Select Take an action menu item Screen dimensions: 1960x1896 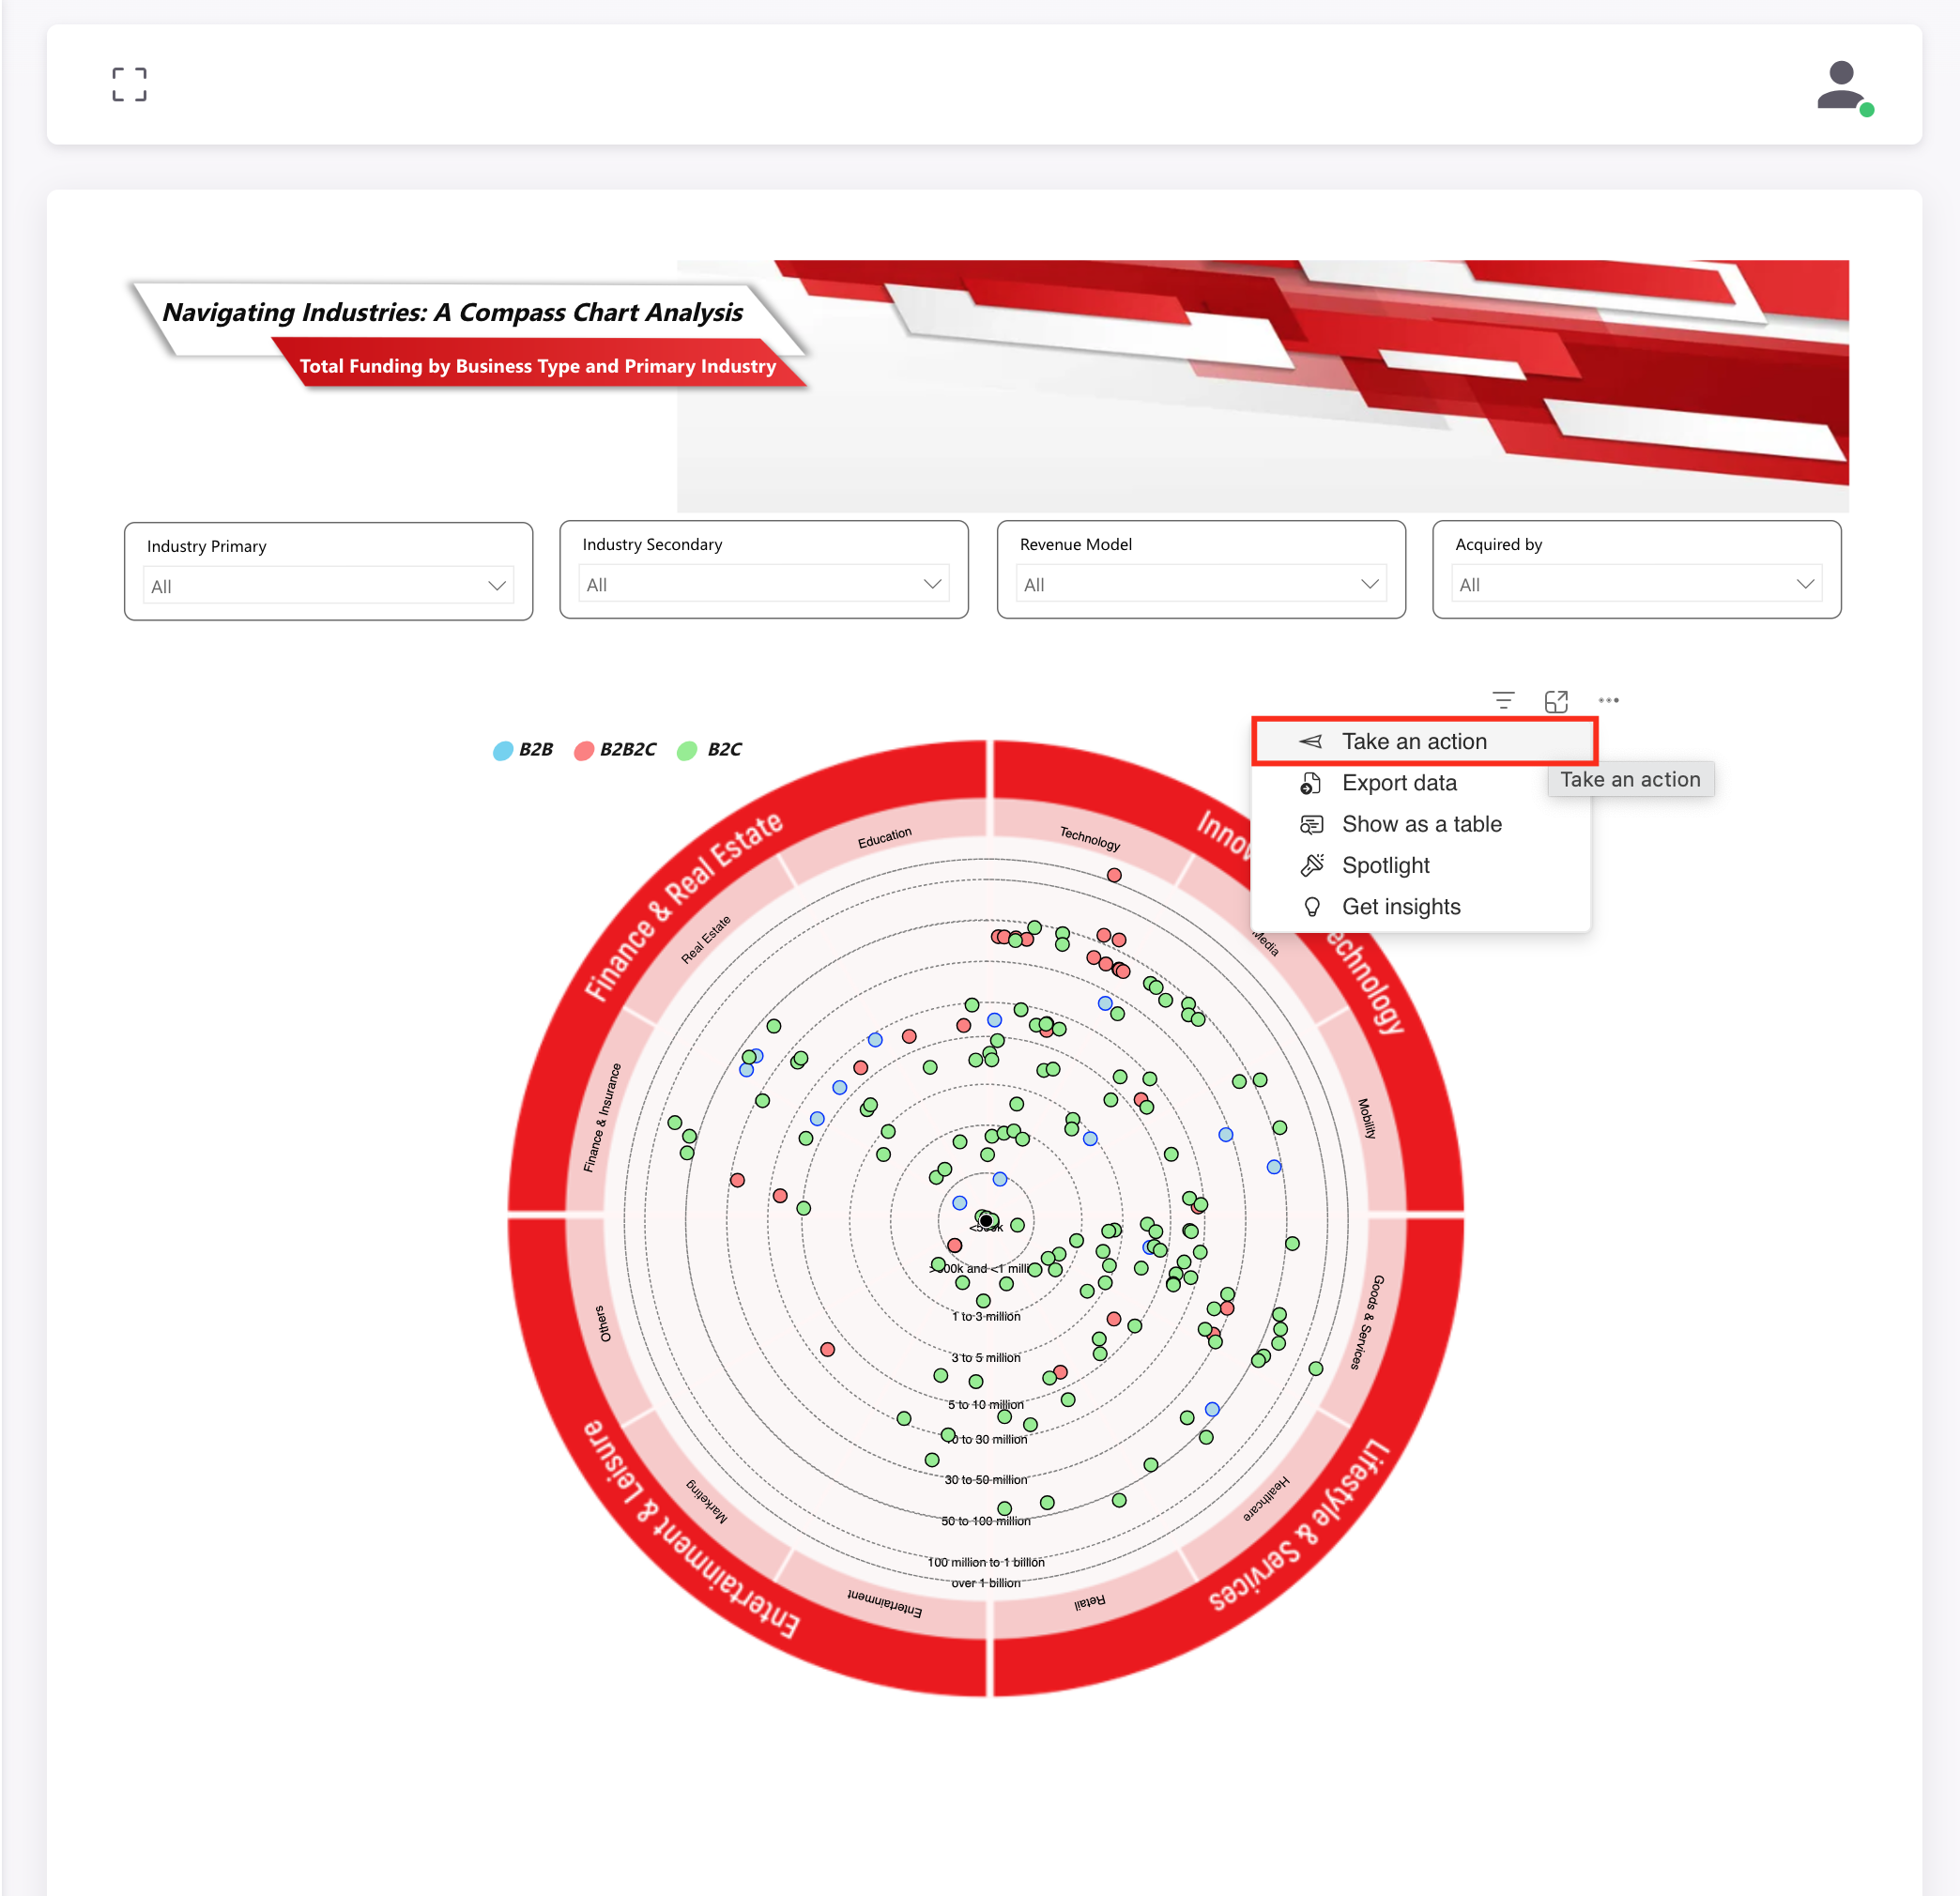pos(1414,741)
